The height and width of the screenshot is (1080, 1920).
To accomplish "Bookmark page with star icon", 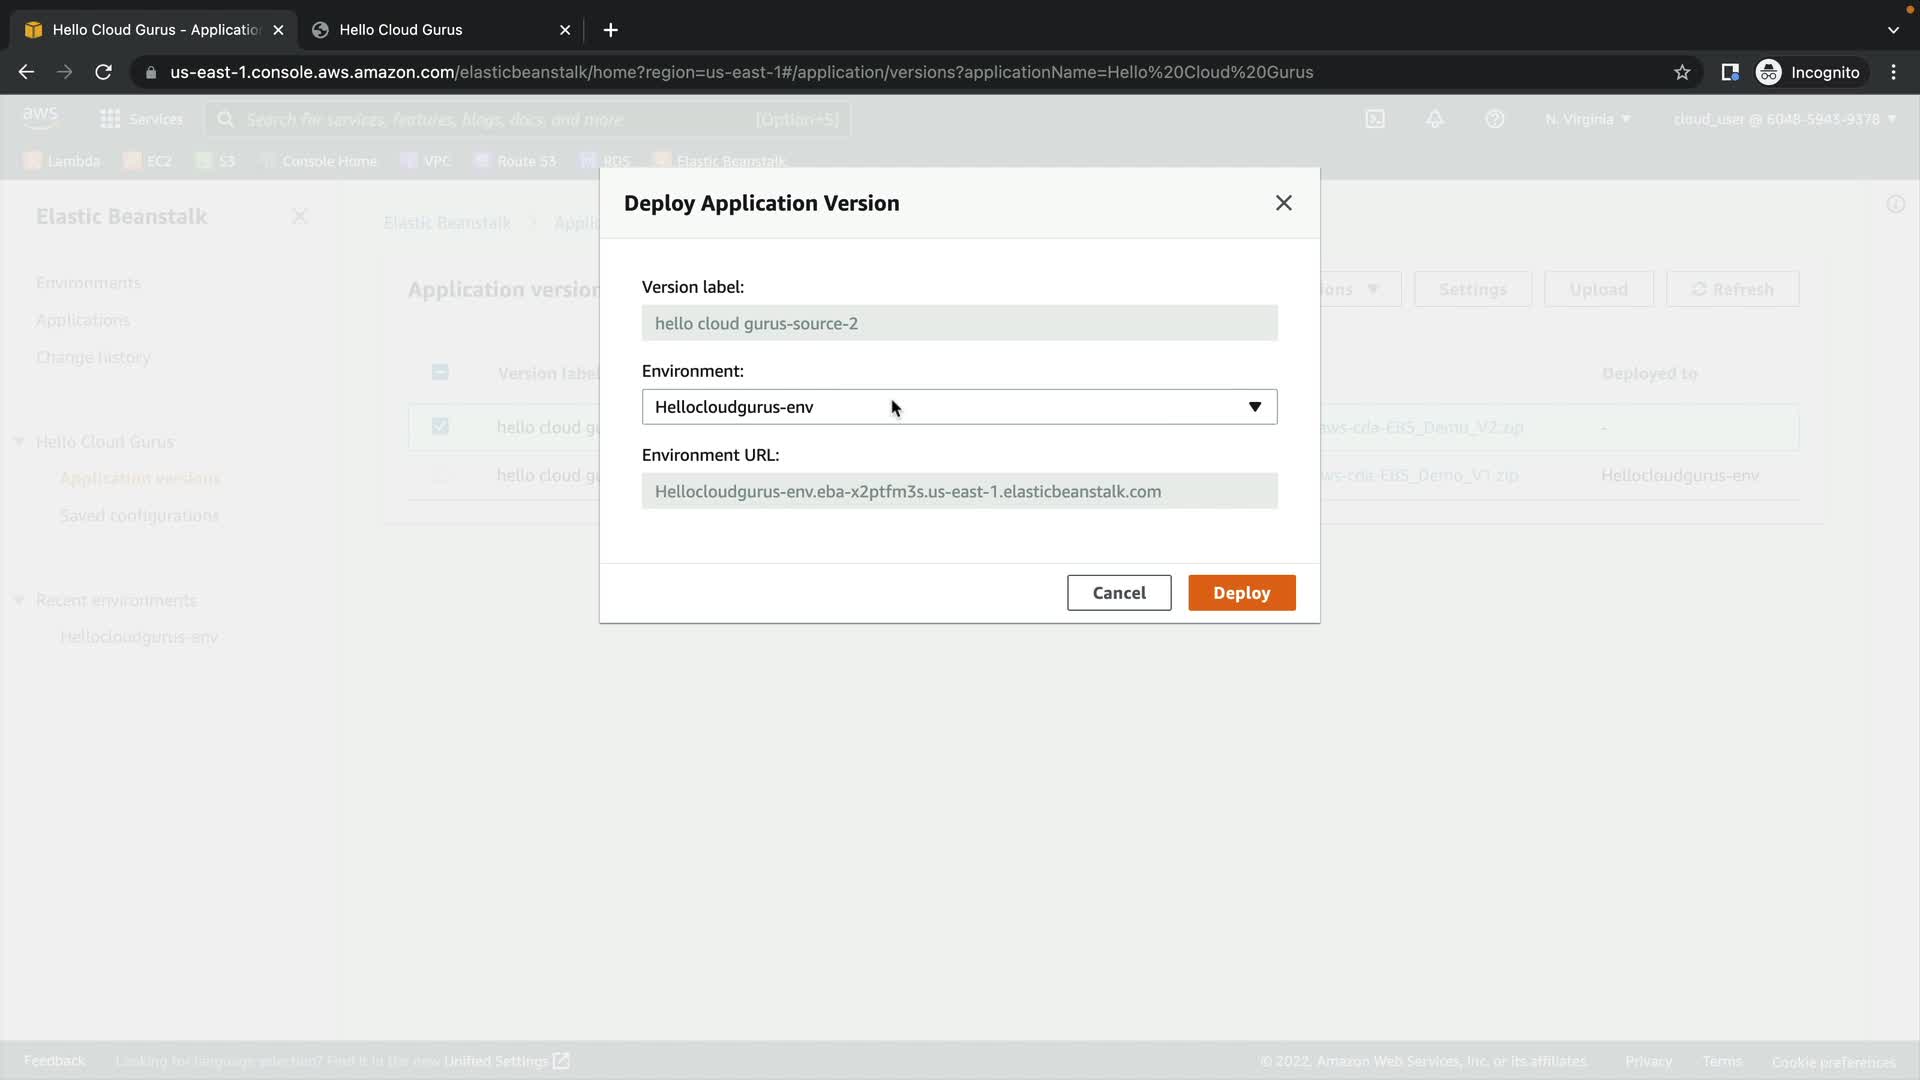I will (x=1682, y=72).
